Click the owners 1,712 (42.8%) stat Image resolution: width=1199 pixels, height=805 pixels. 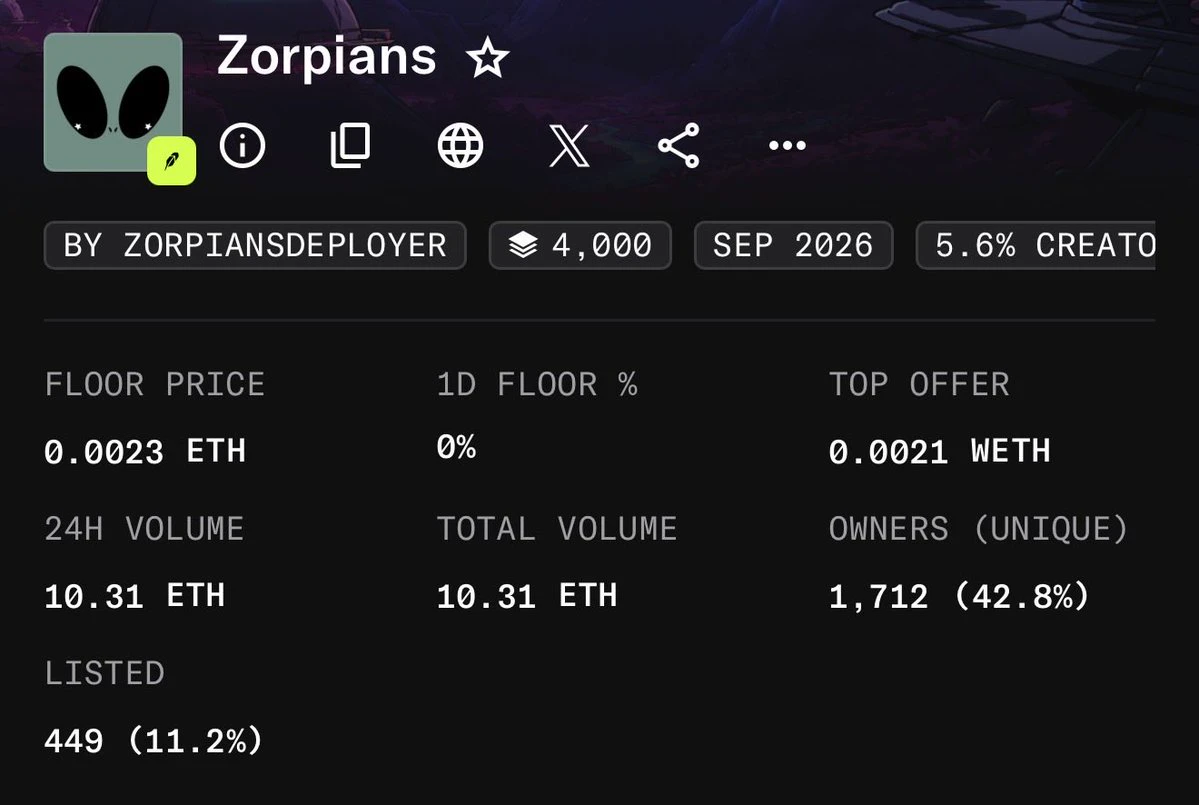(960, 596)
